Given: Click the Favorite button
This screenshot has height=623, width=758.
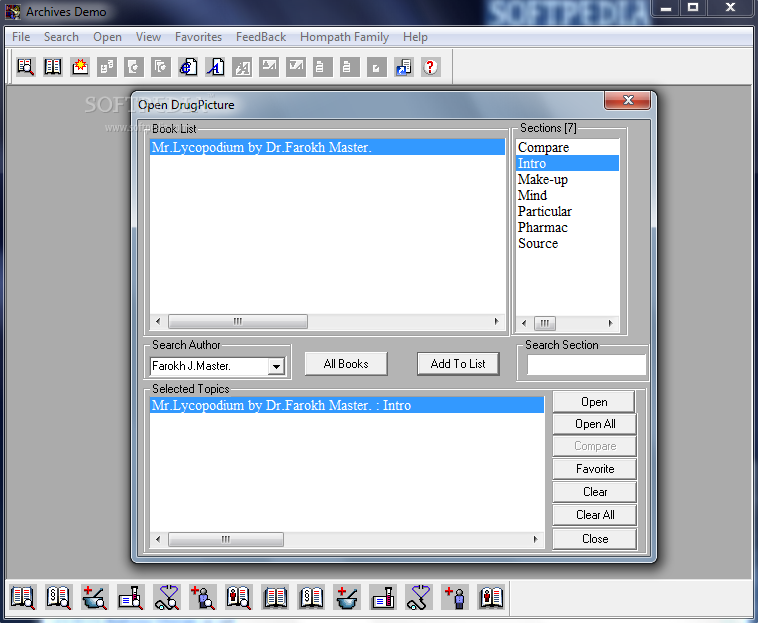Looking at the screenshot, I should (x=595, y=469).
